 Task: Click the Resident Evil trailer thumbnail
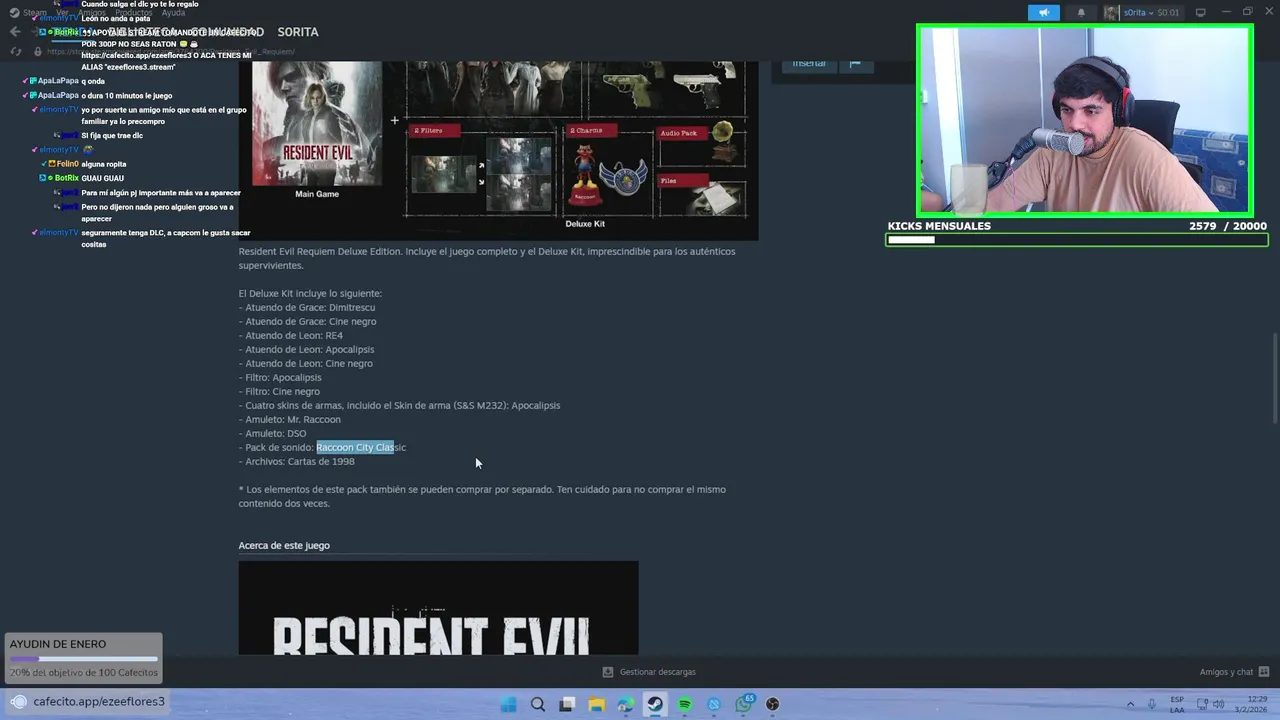[438, 608]
